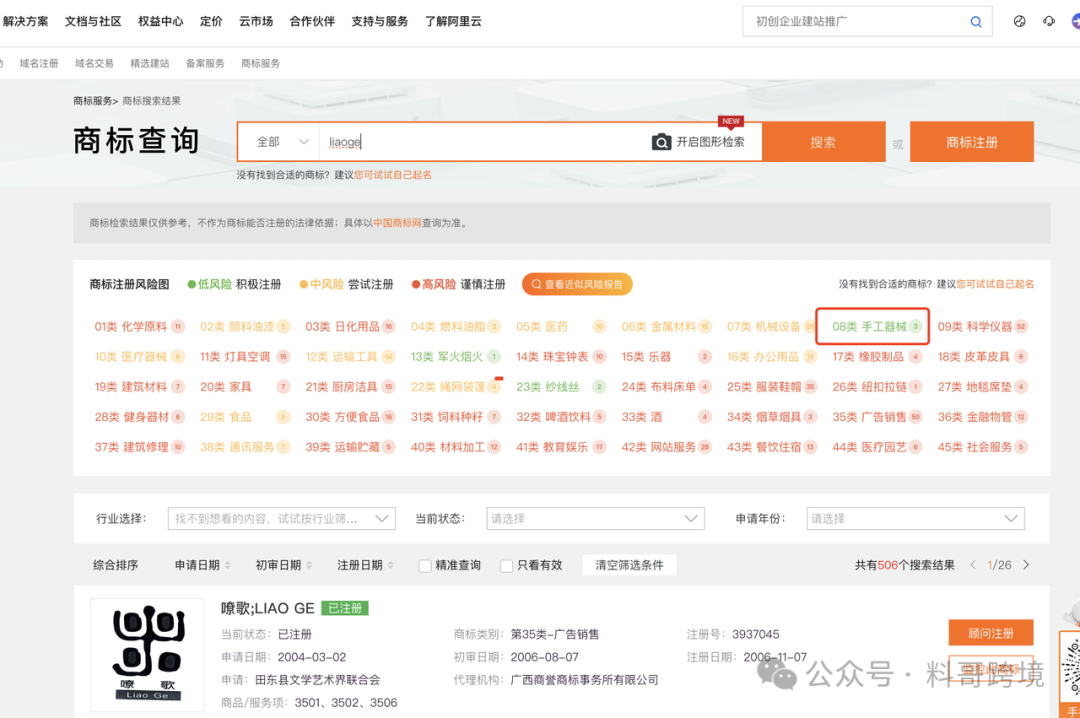Switch to 商标服务 tab
Image resolution: width=1080 pixels, height=718 pixels.
(x=260, y=63)
